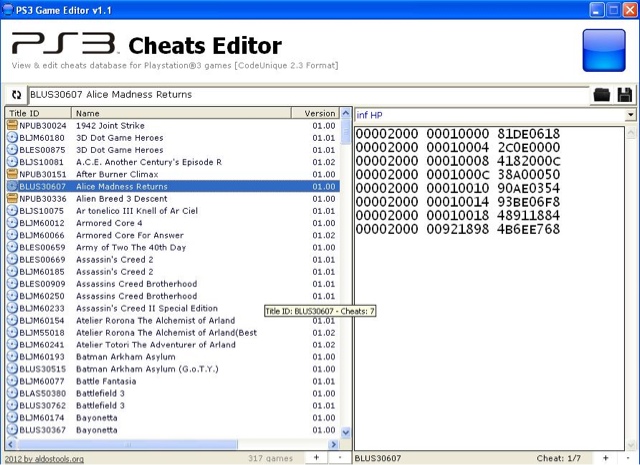Image resolution: width=640 pixels, height=465 pixels.
Task: Select Armored Core 4 row
Action: click(x=172, y=223)
